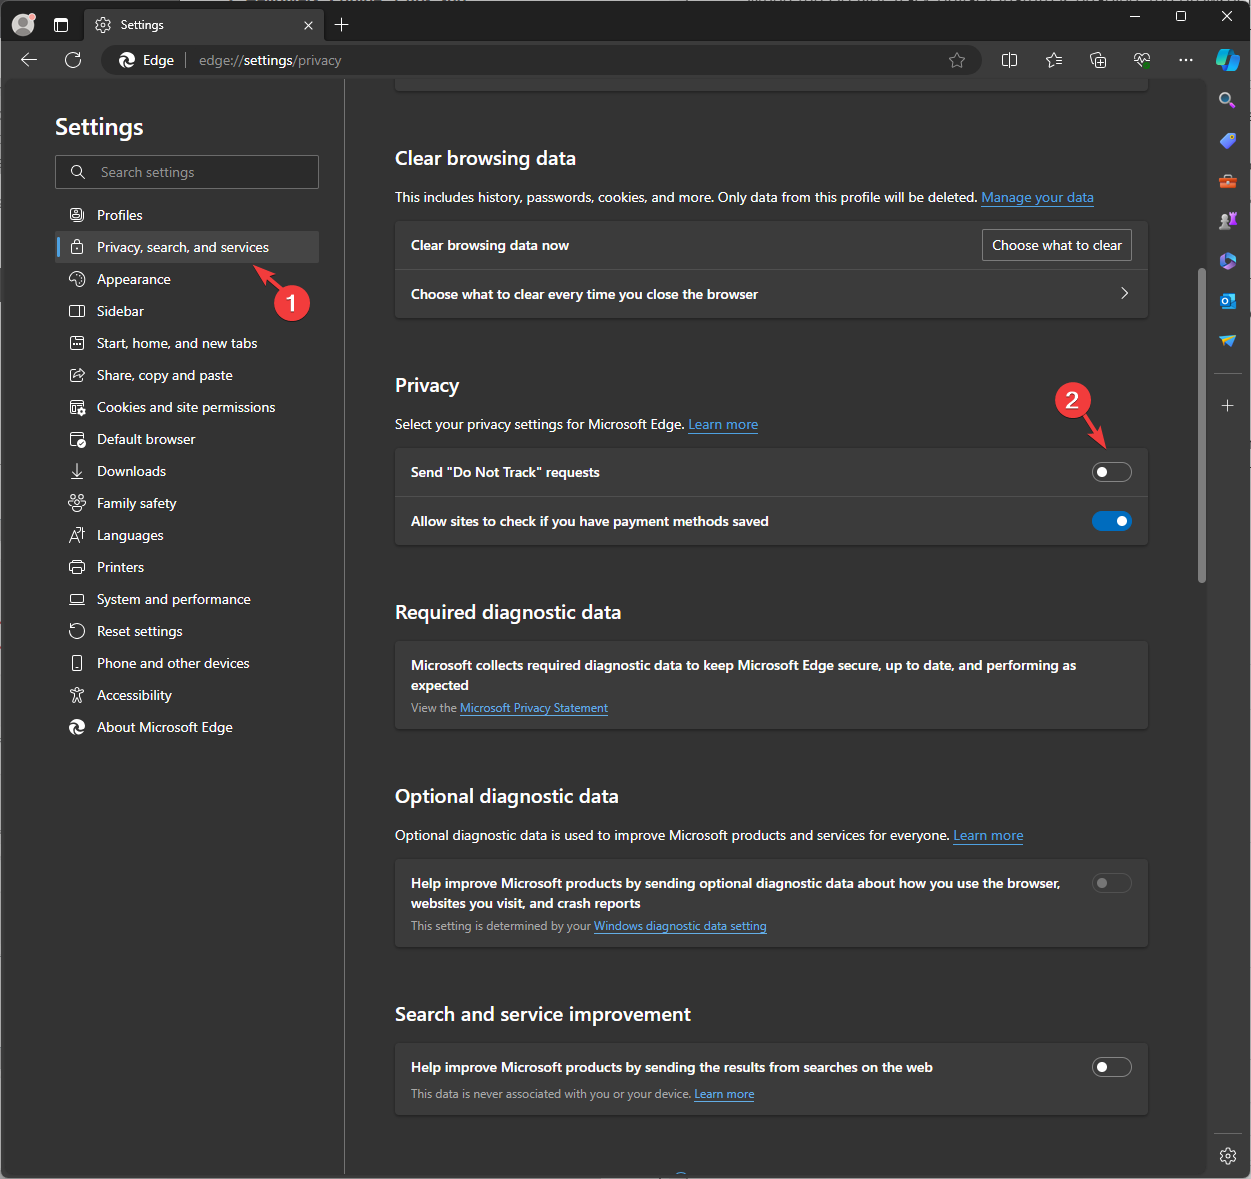1251x1179 pixels.
Task: Open the tab actions menu icon
Action: click(61, 25)
